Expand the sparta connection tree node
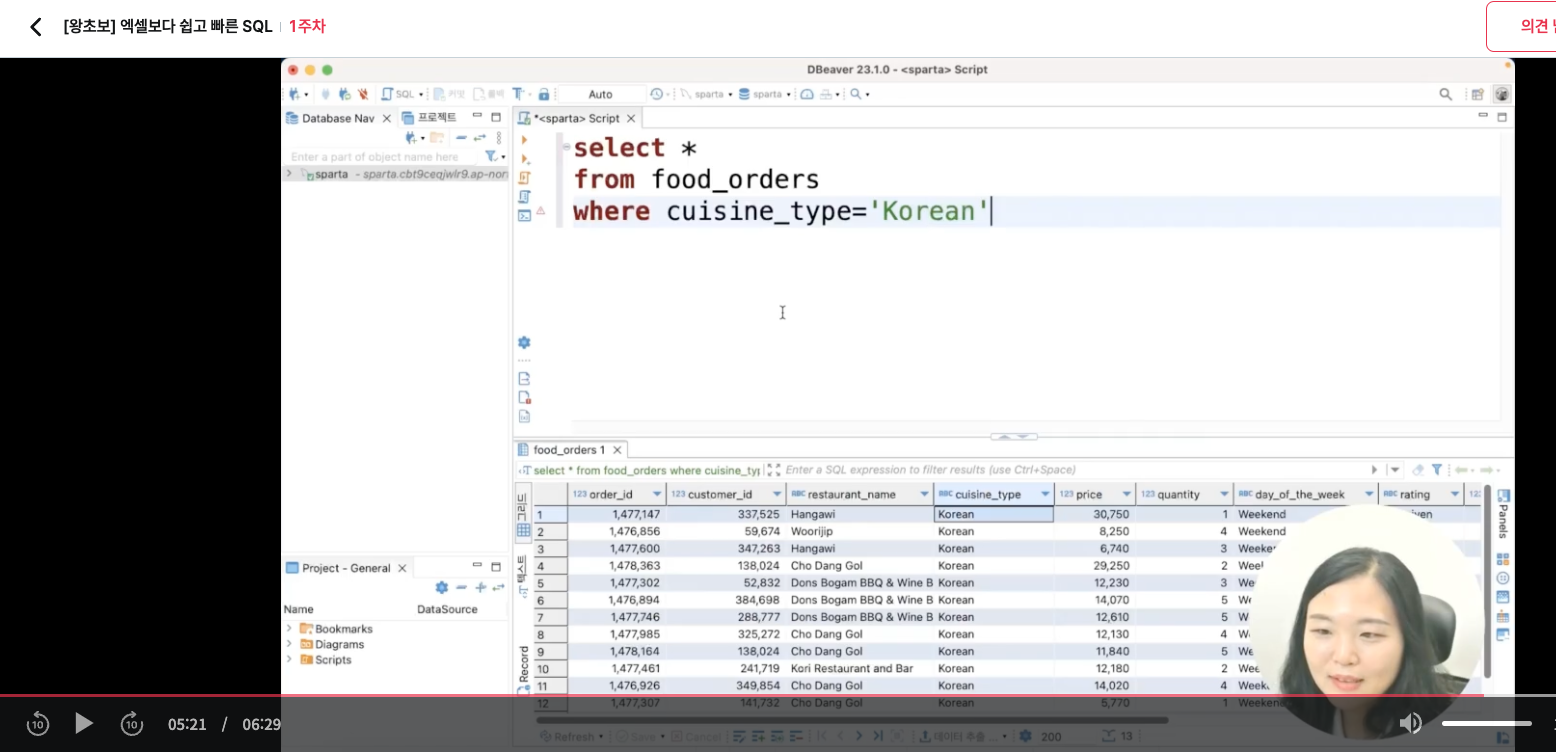1556x752 pixels. [x=289, y=174]
